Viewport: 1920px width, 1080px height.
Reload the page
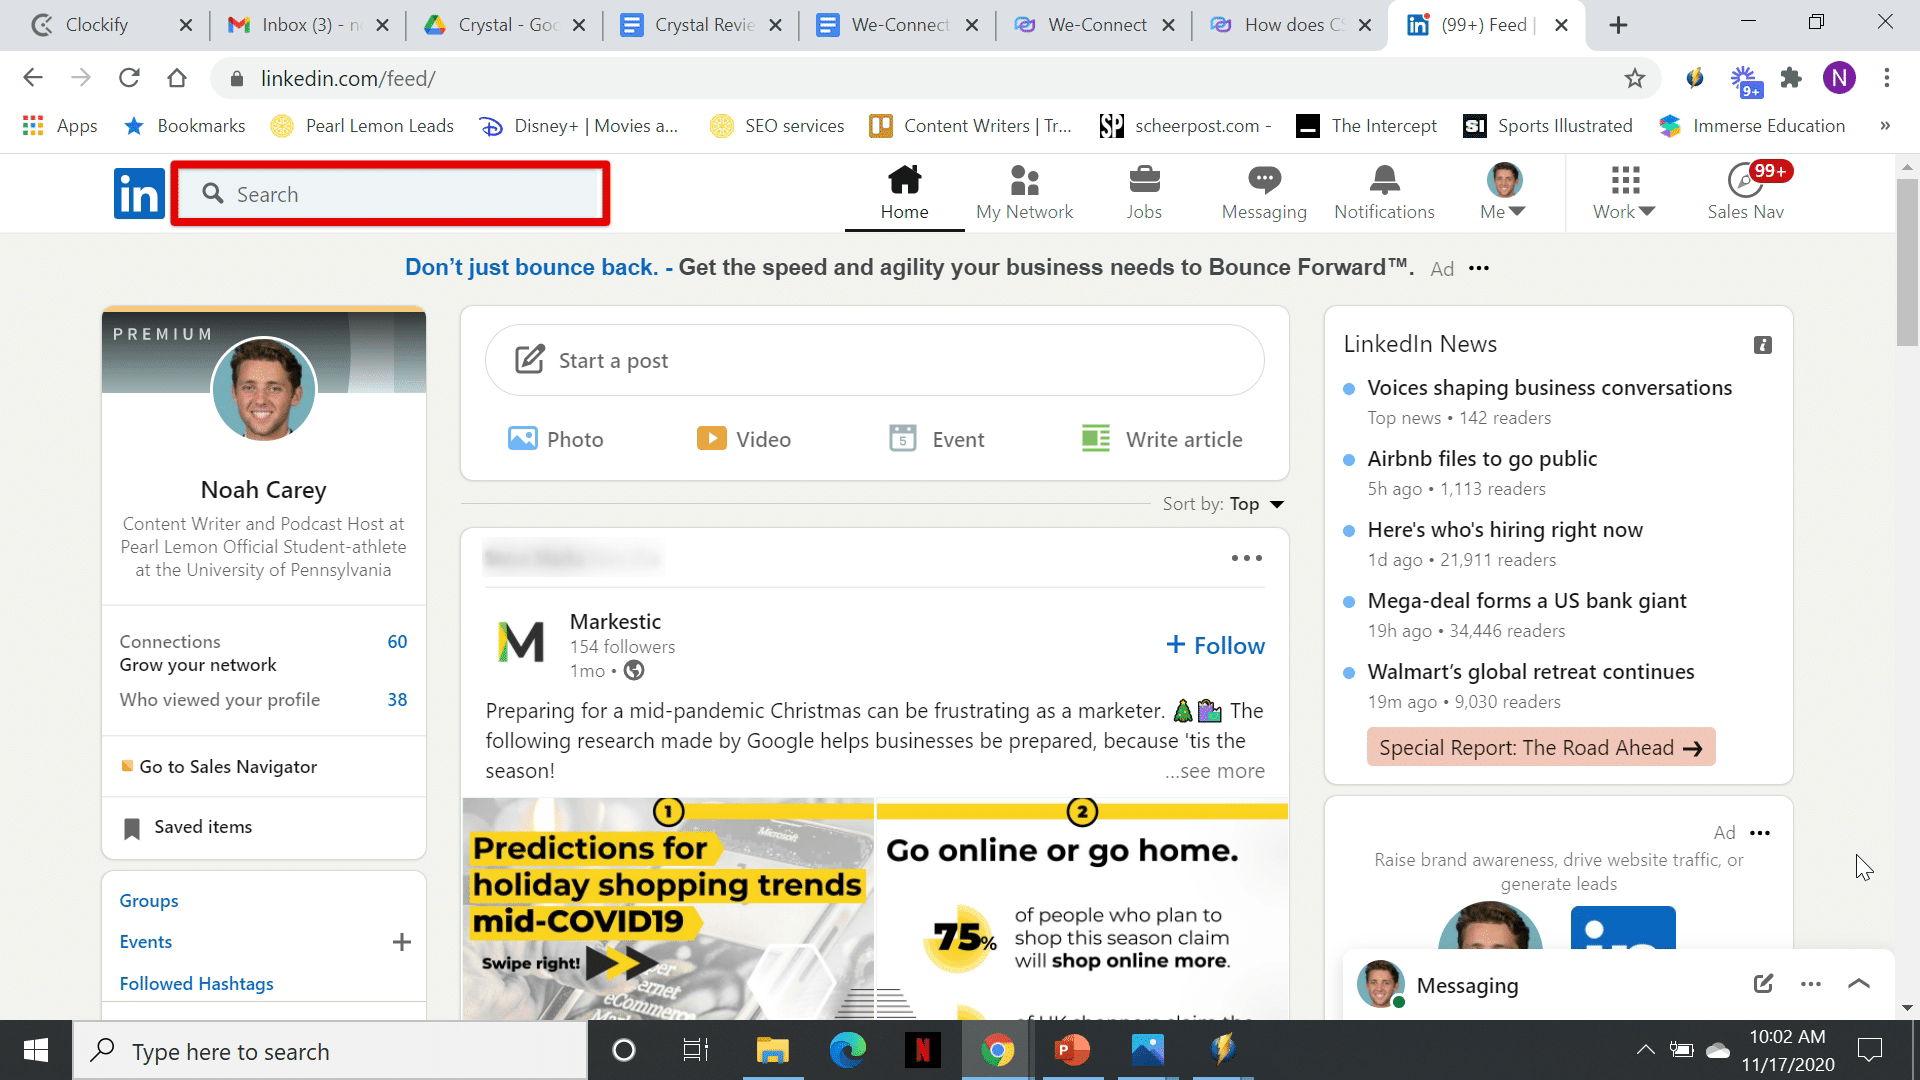tap(129, 78)
